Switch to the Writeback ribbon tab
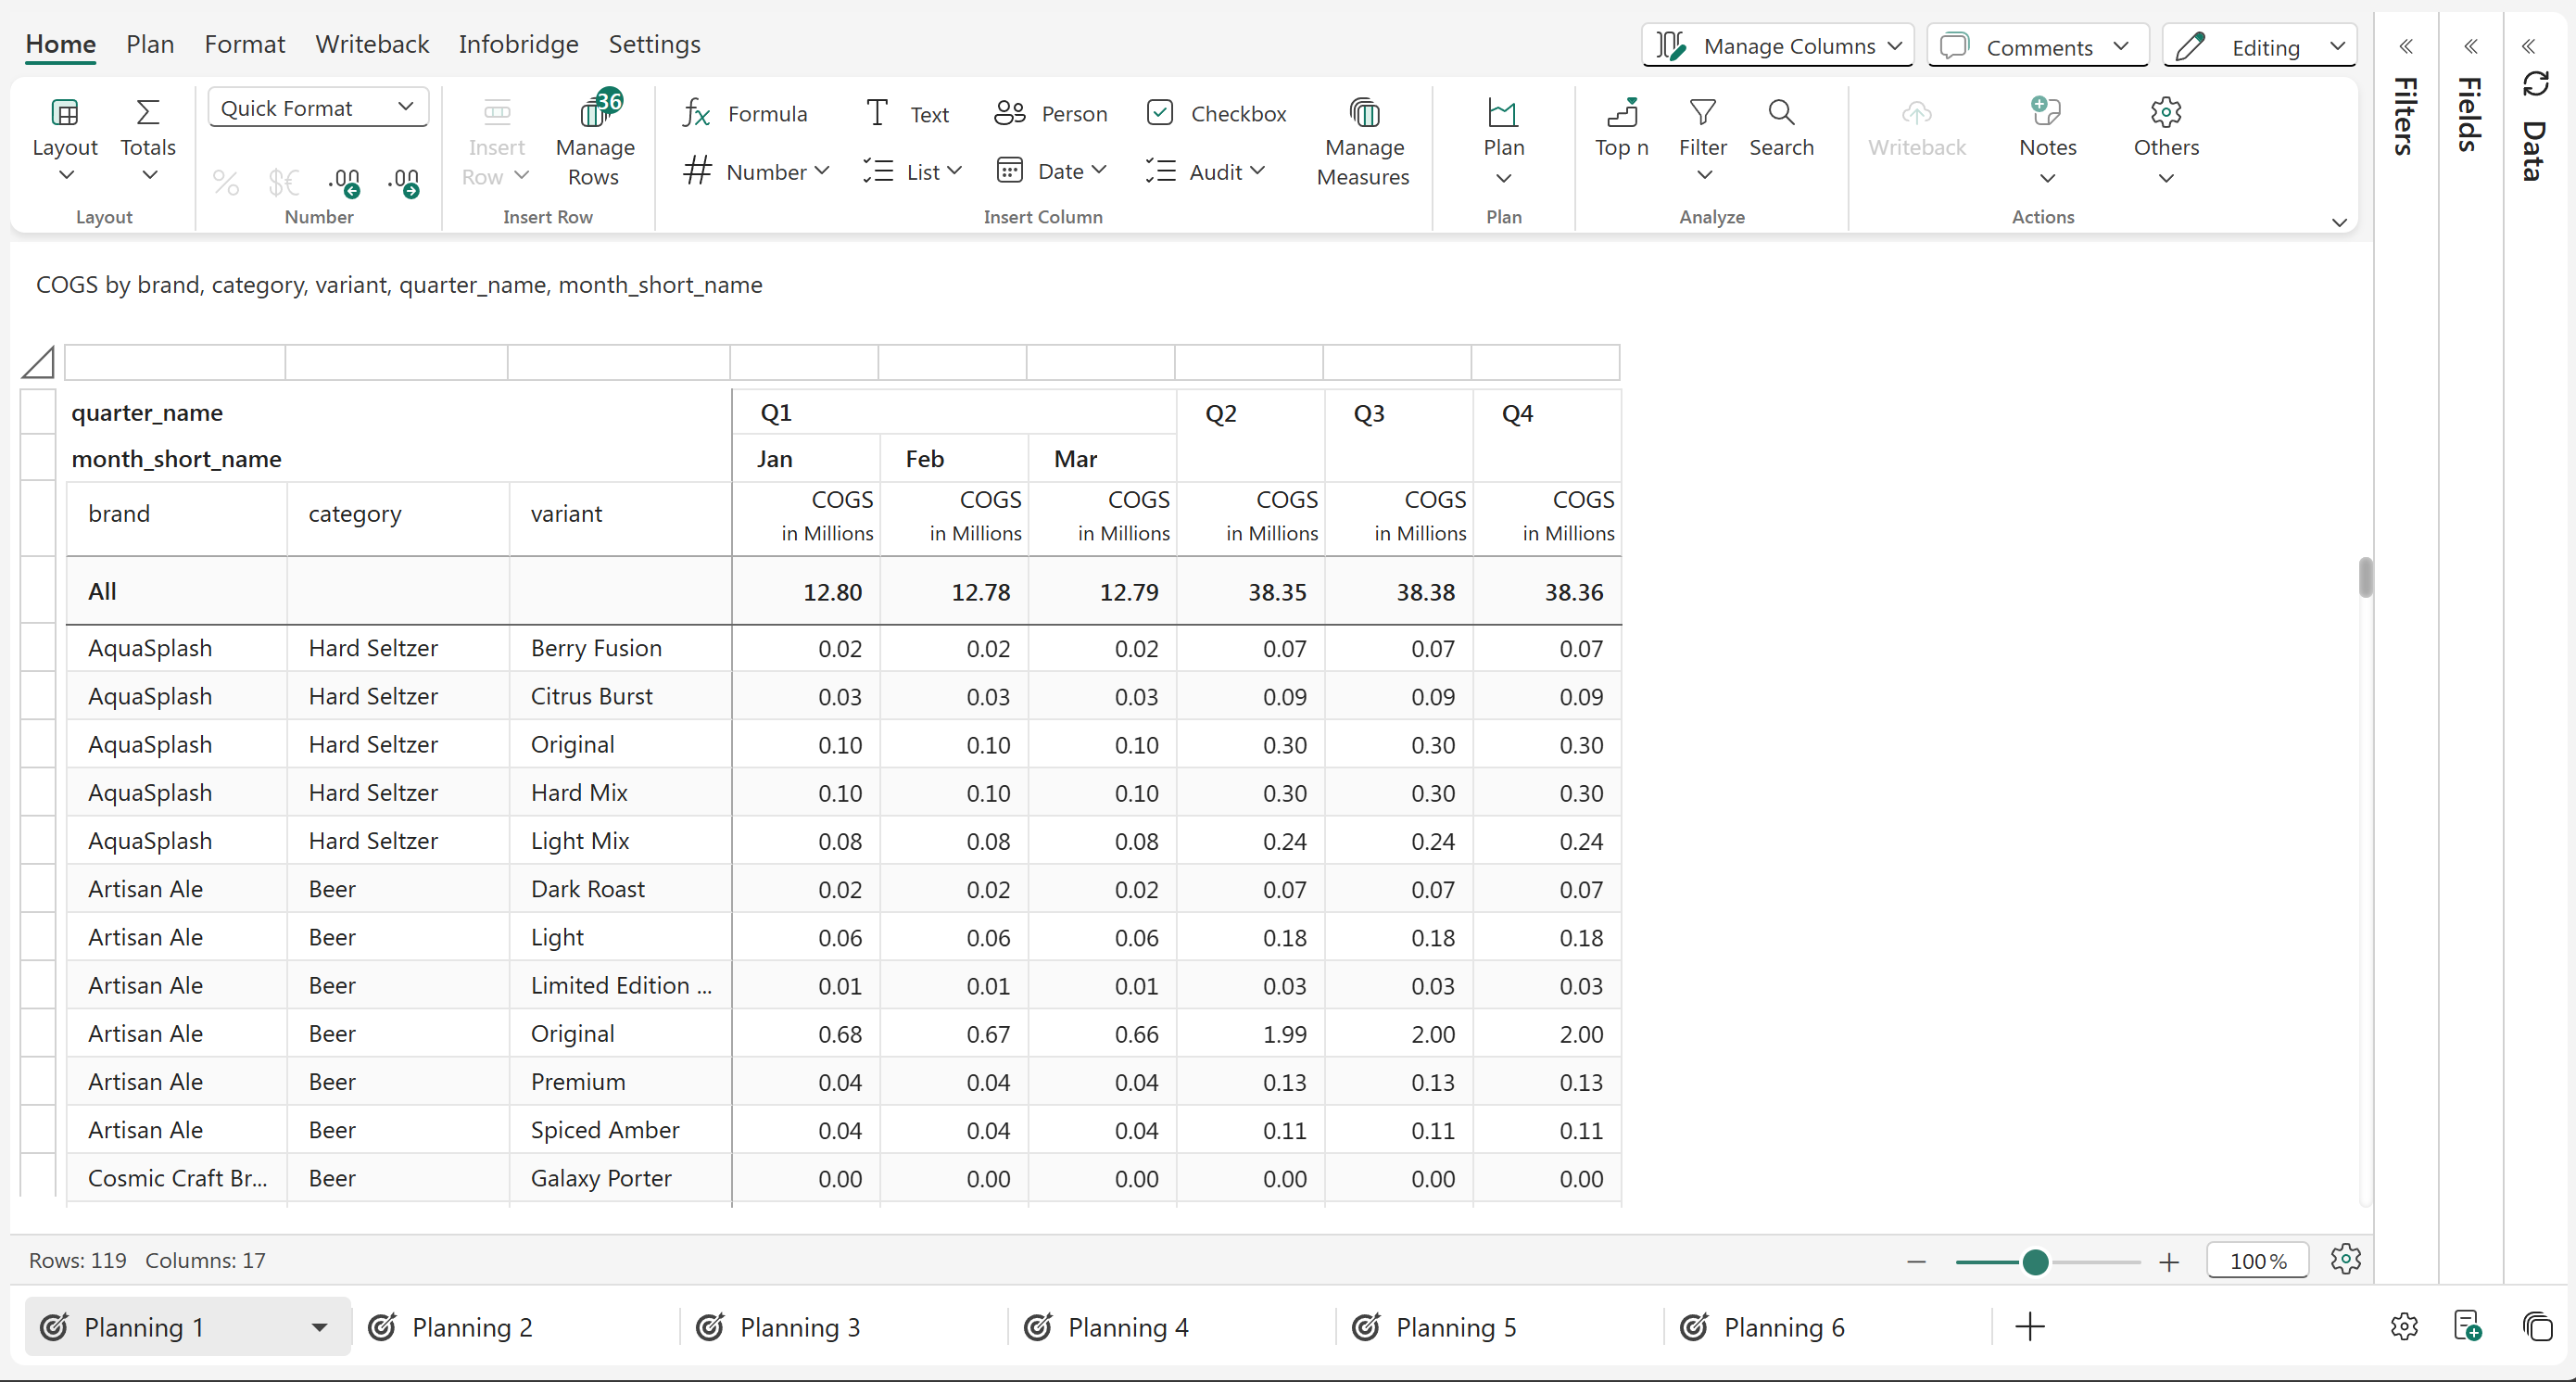Image resolution: width=2576 pixels, height=1382 pixels. tap(371, 44)
